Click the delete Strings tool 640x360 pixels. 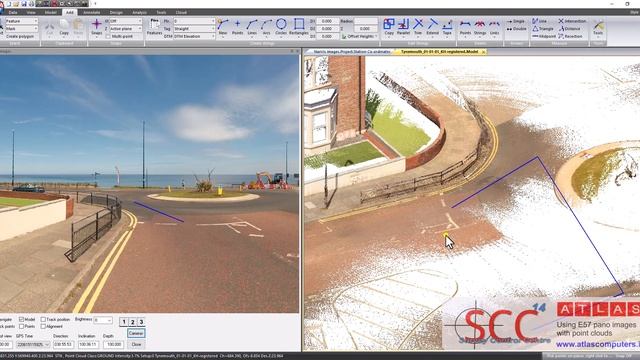point(480,27)
